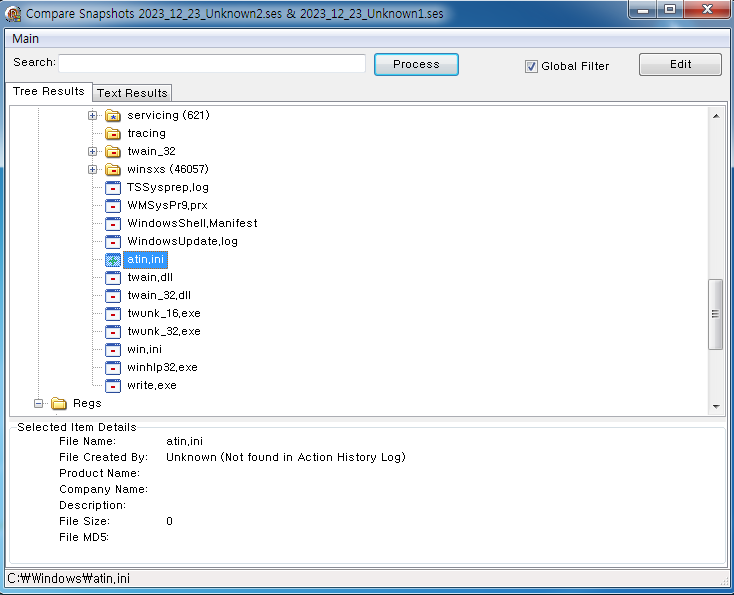Select WindowsShell.Manifest in the tree
This screenshot has width=734, height=595.
(x=192, y=224)
